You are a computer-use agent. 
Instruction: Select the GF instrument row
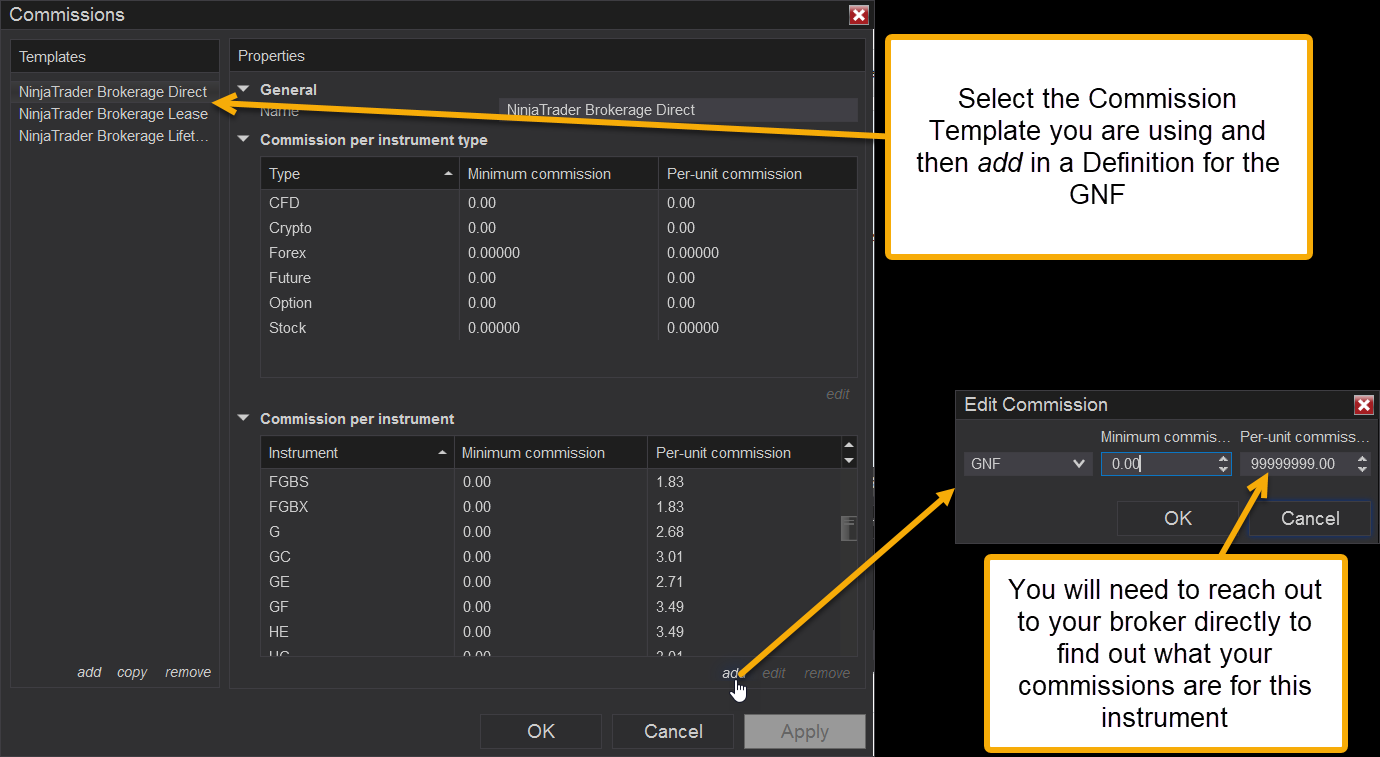[x=550, y=607]
